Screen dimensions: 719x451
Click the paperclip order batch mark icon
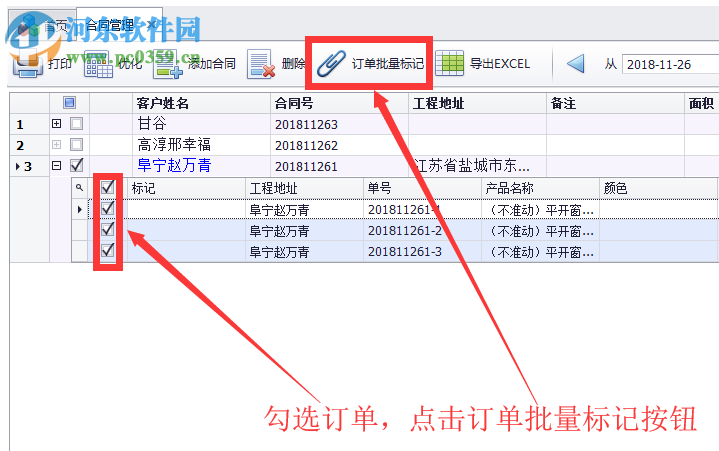[x=331, y=64]
